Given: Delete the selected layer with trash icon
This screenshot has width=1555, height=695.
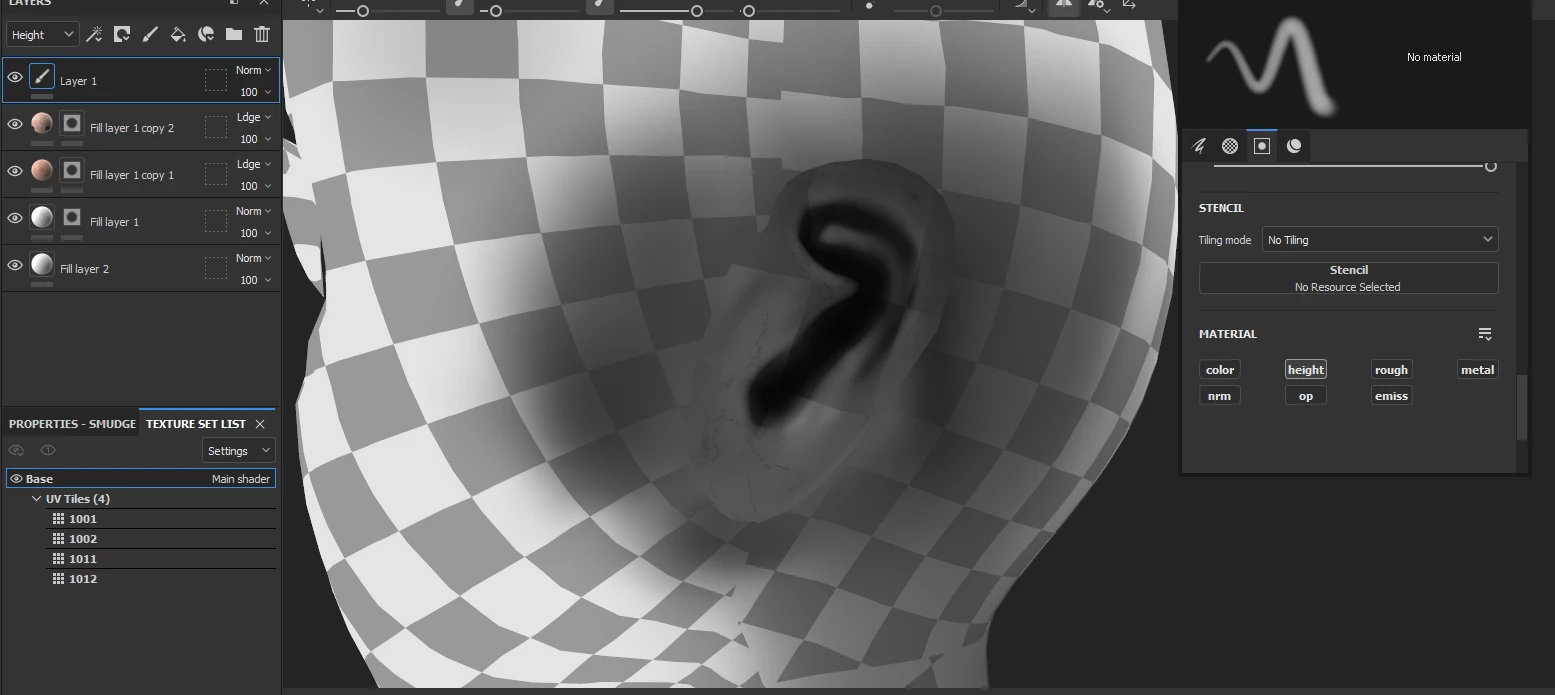Looking at the screenshot, I should [x=262, y=34].
